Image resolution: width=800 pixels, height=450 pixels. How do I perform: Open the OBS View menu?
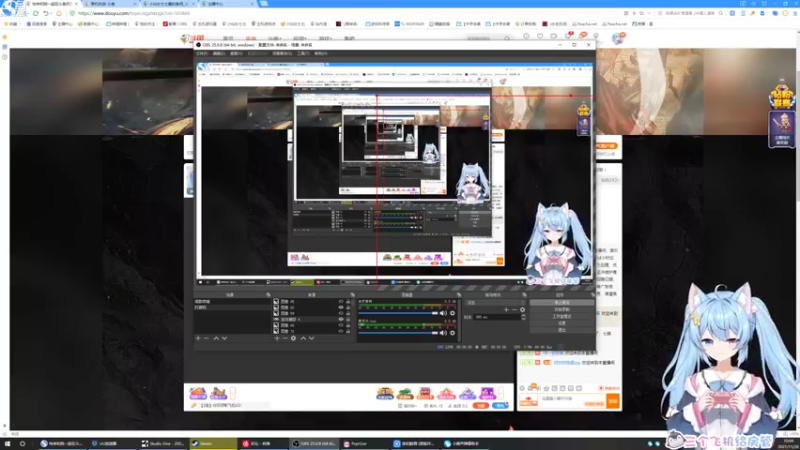click(236, 54)
